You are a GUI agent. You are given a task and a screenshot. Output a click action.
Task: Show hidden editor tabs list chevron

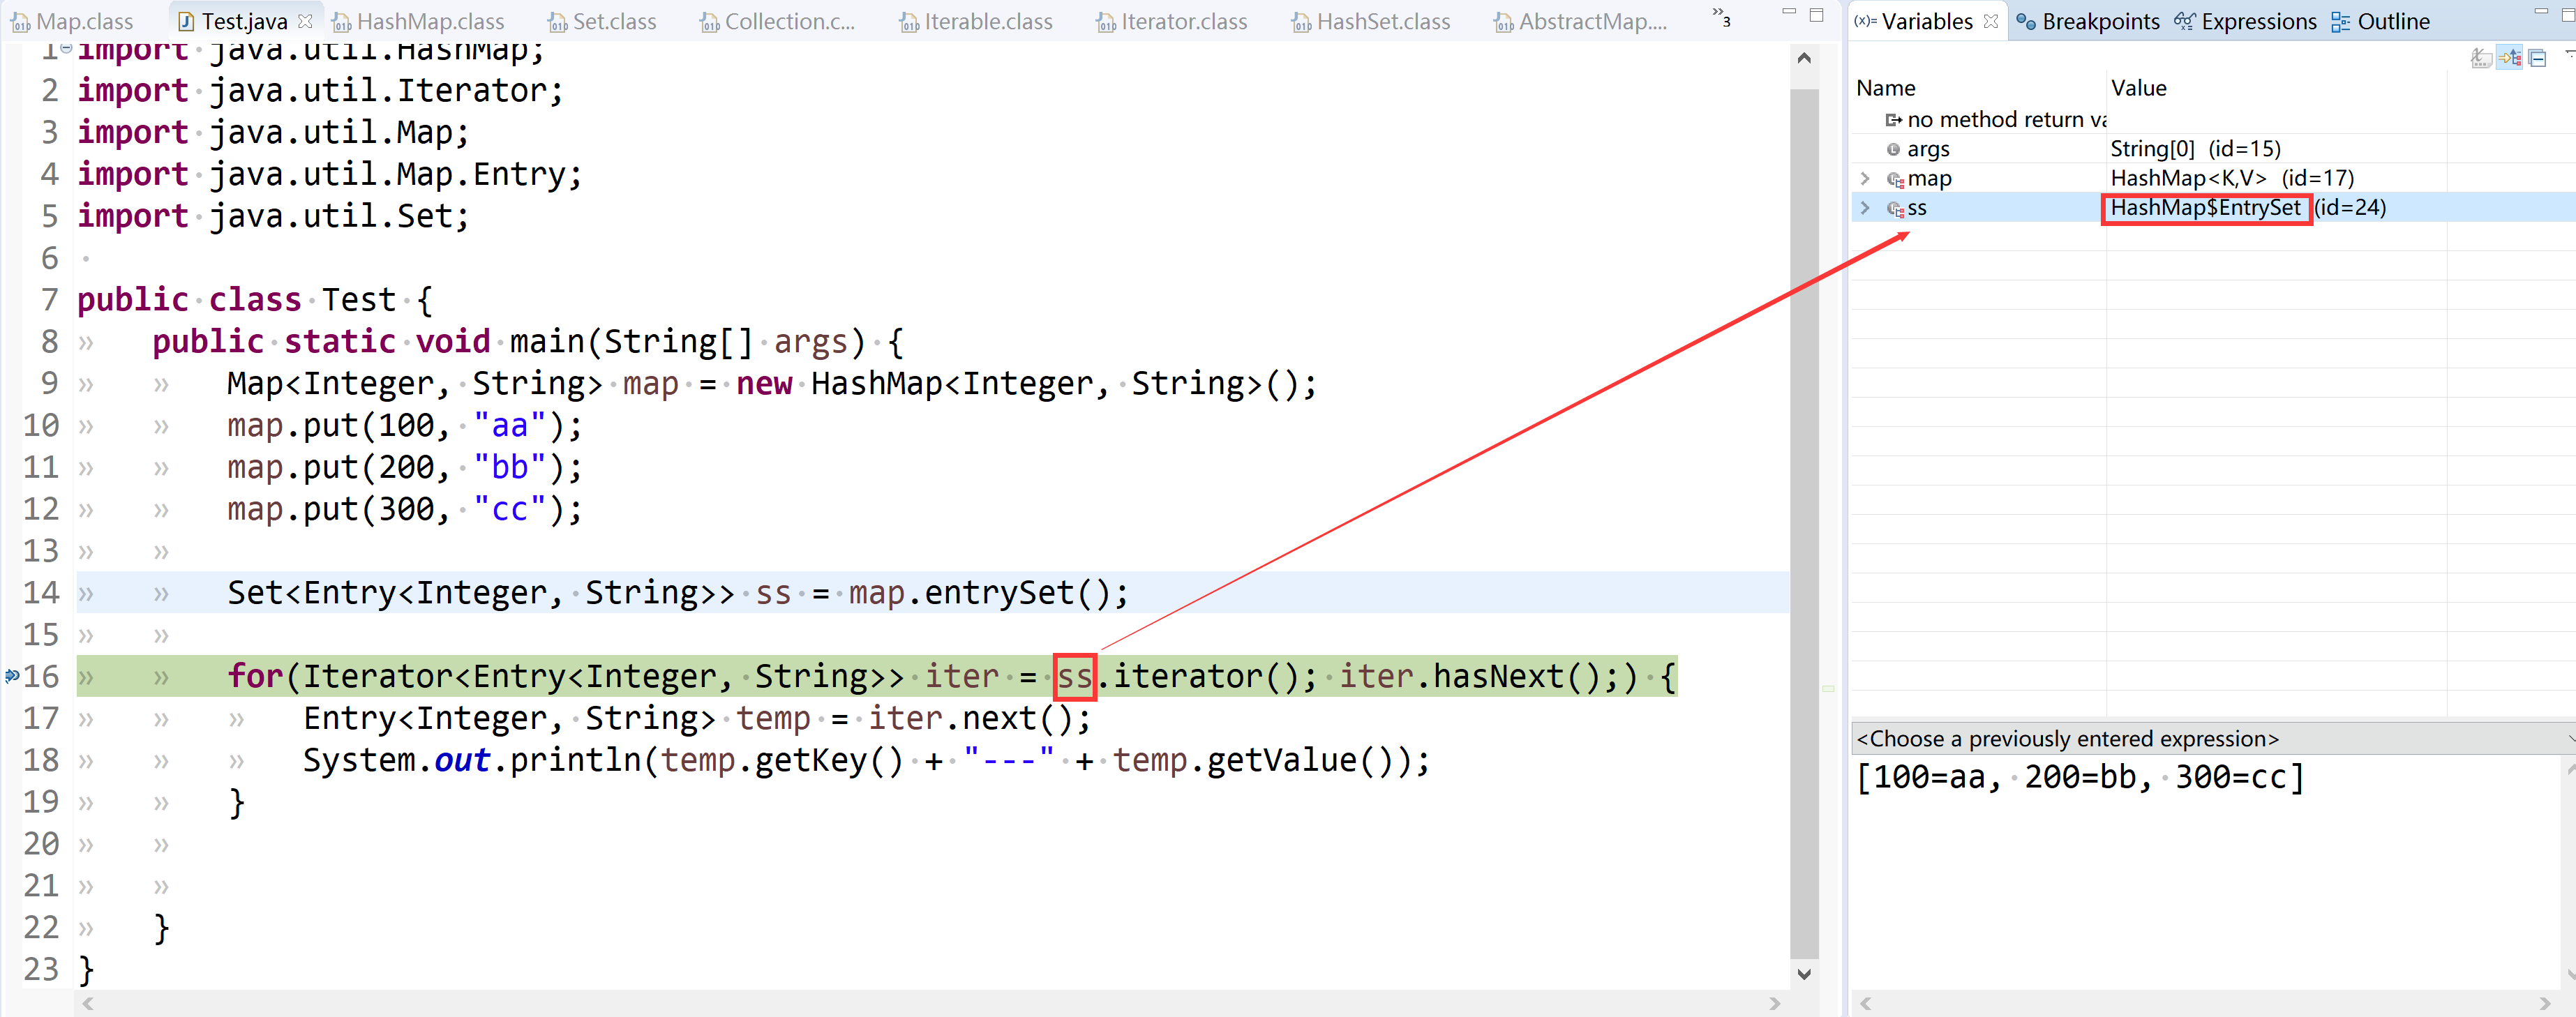coord(1720,16)
